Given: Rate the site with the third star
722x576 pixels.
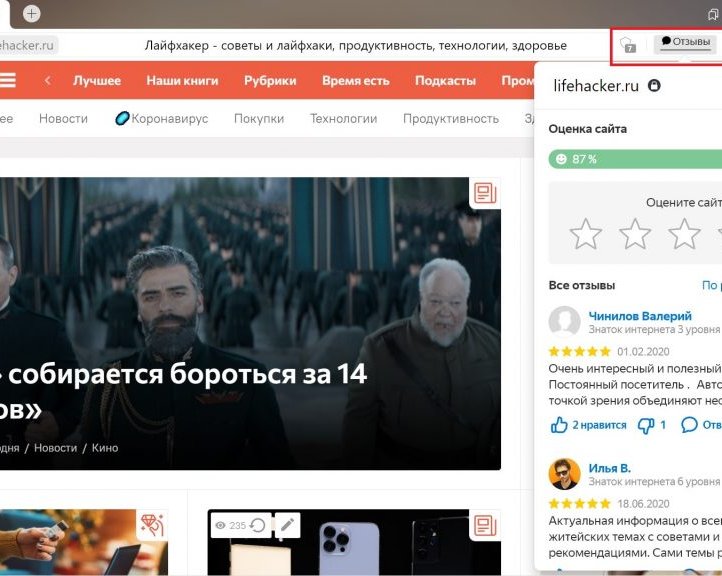Looking at the screenshot, I should (x=684, y=234).
